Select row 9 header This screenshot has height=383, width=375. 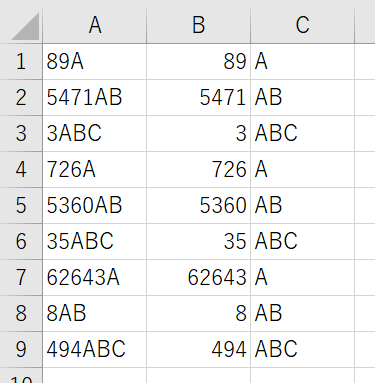tap(21, 349)
